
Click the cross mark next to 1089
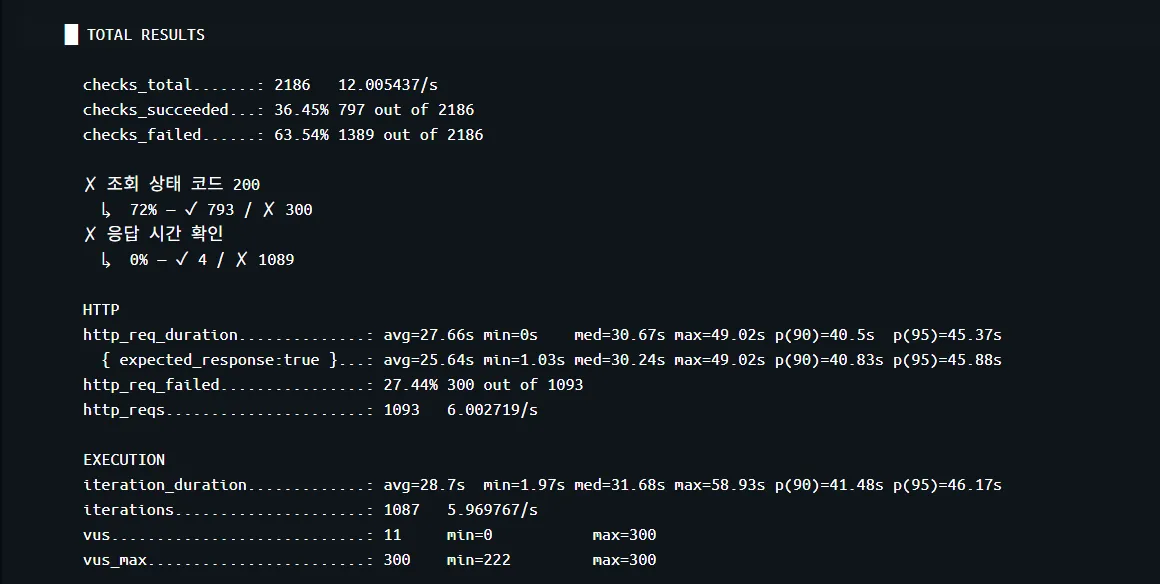tap(242, 260)
